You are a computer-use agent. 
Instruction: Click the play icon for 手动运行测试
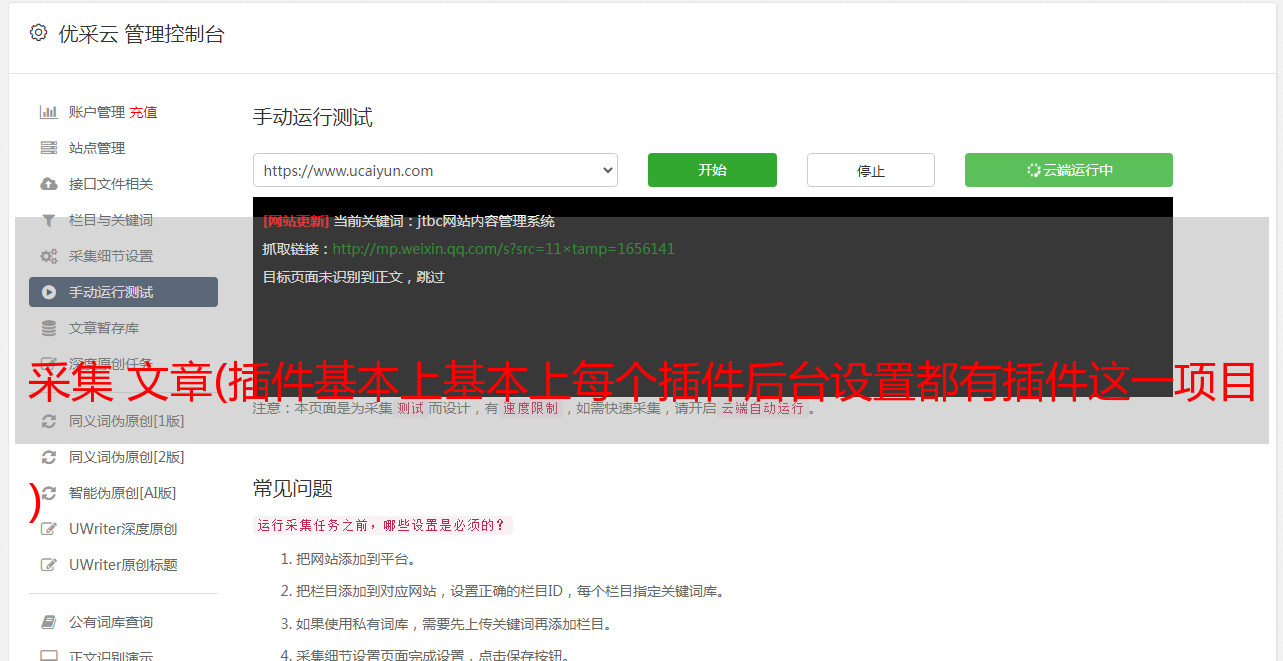point(48,292)
